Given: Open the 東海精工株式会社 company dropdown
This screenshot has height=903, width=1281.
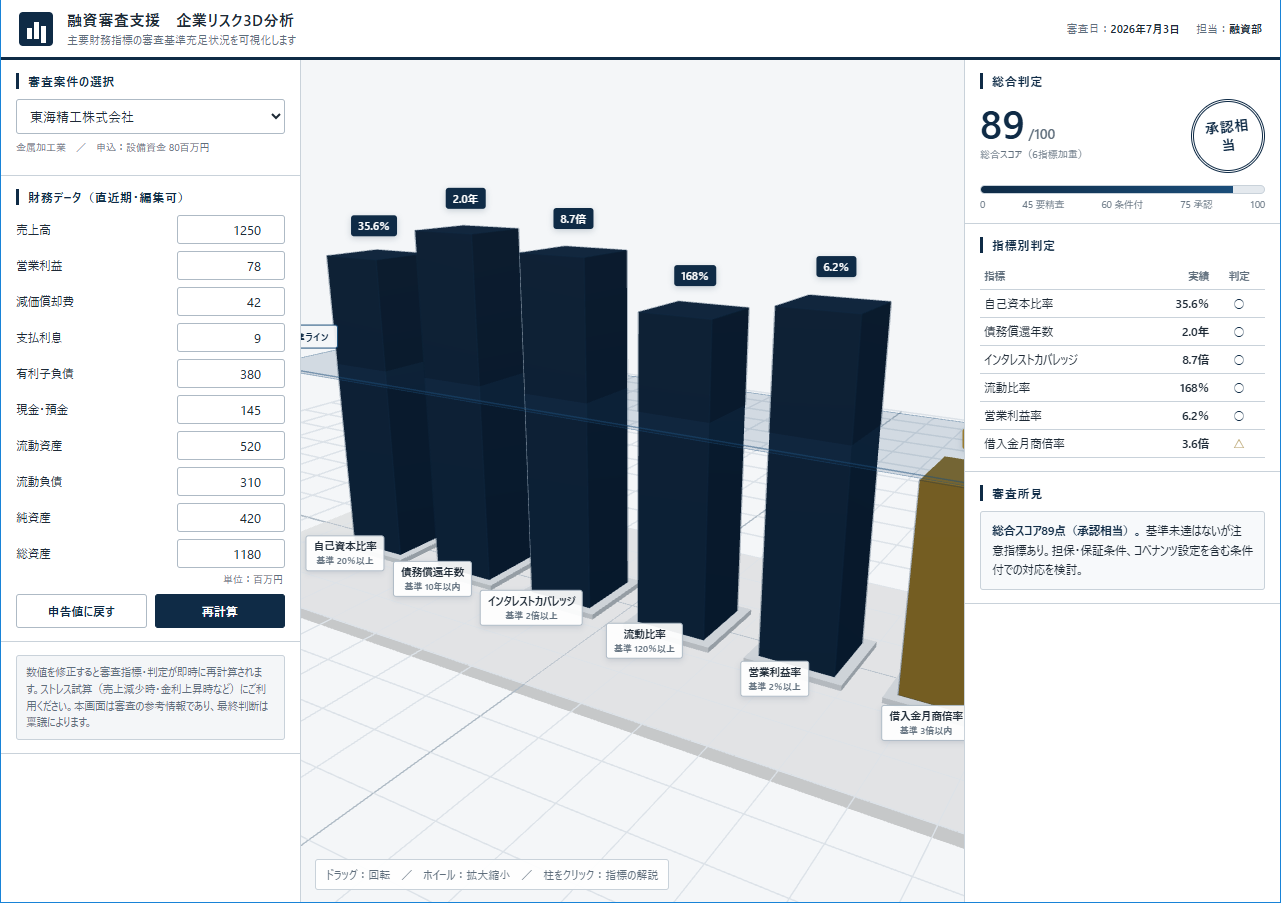Looking at the screenshot, I should point(150,117).
